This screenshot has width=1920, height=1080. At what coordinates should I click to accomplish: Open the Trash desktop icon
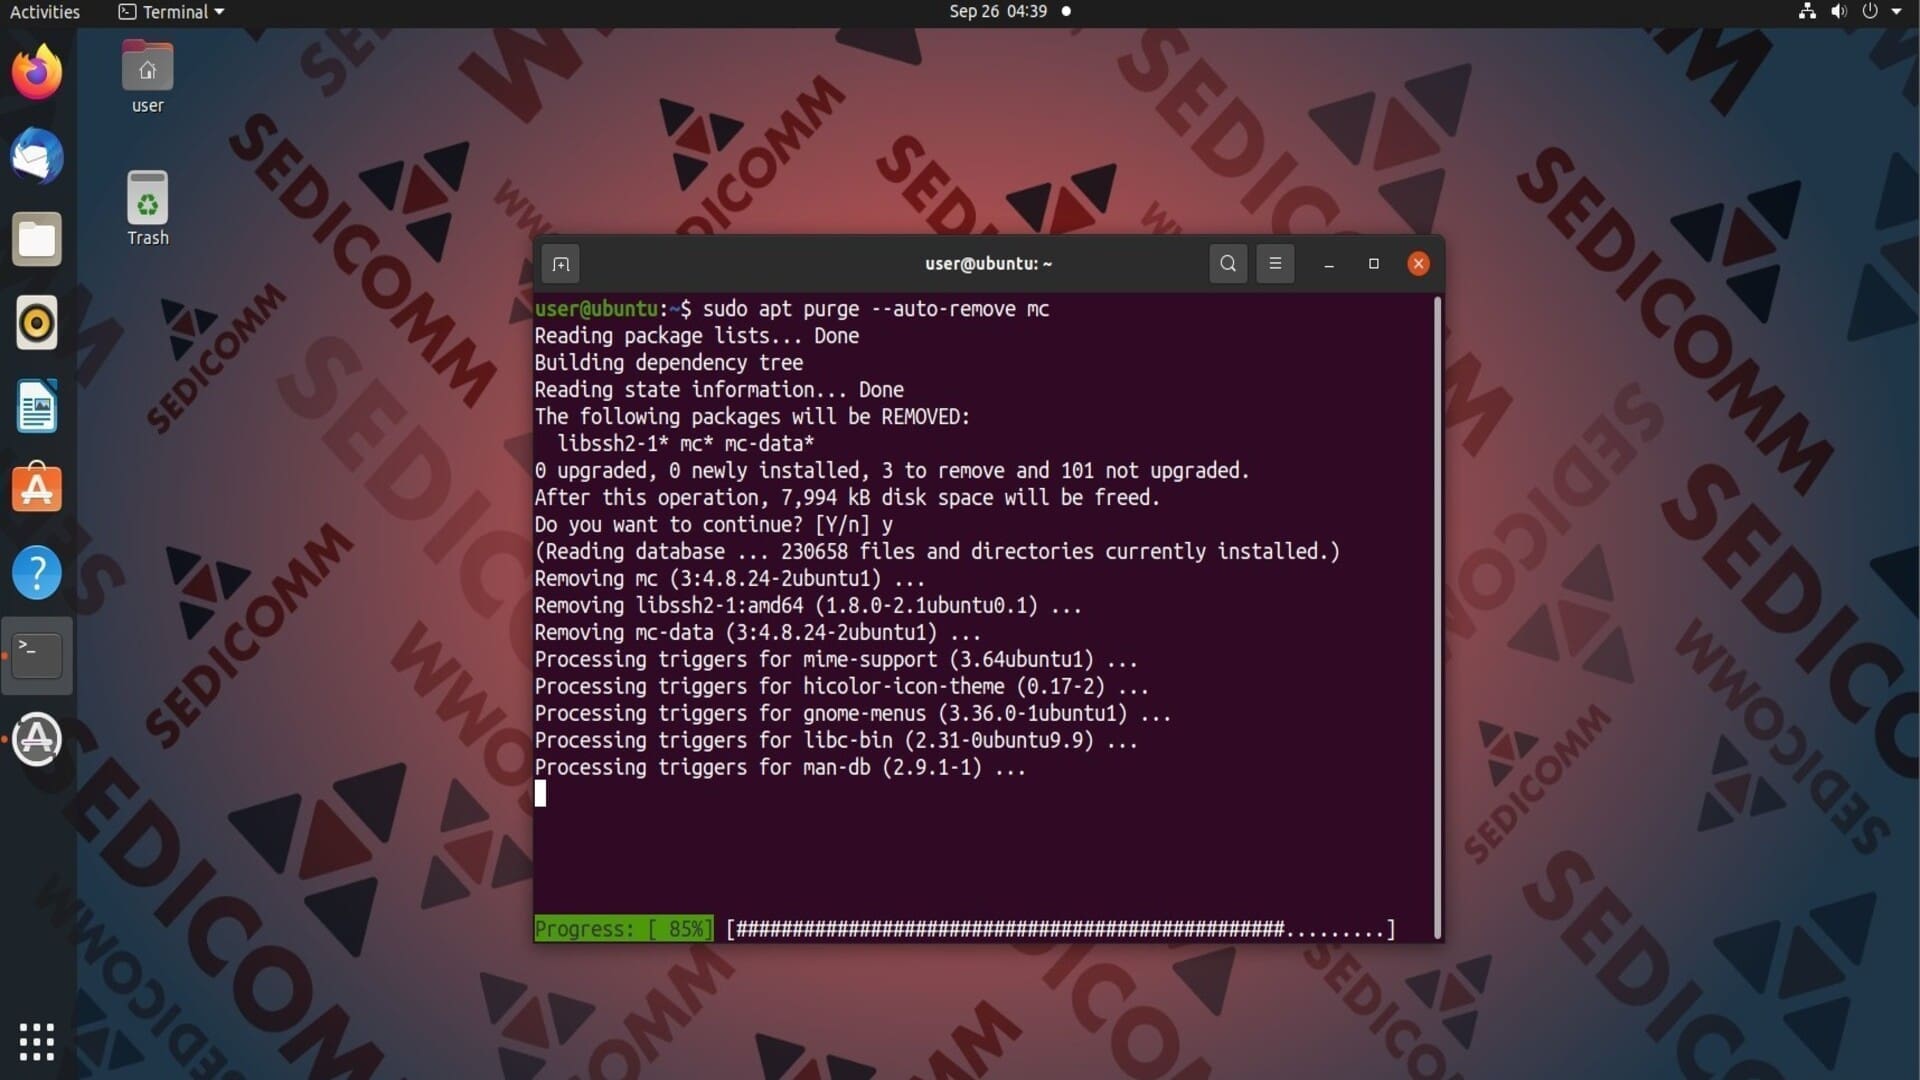point(147,208)
